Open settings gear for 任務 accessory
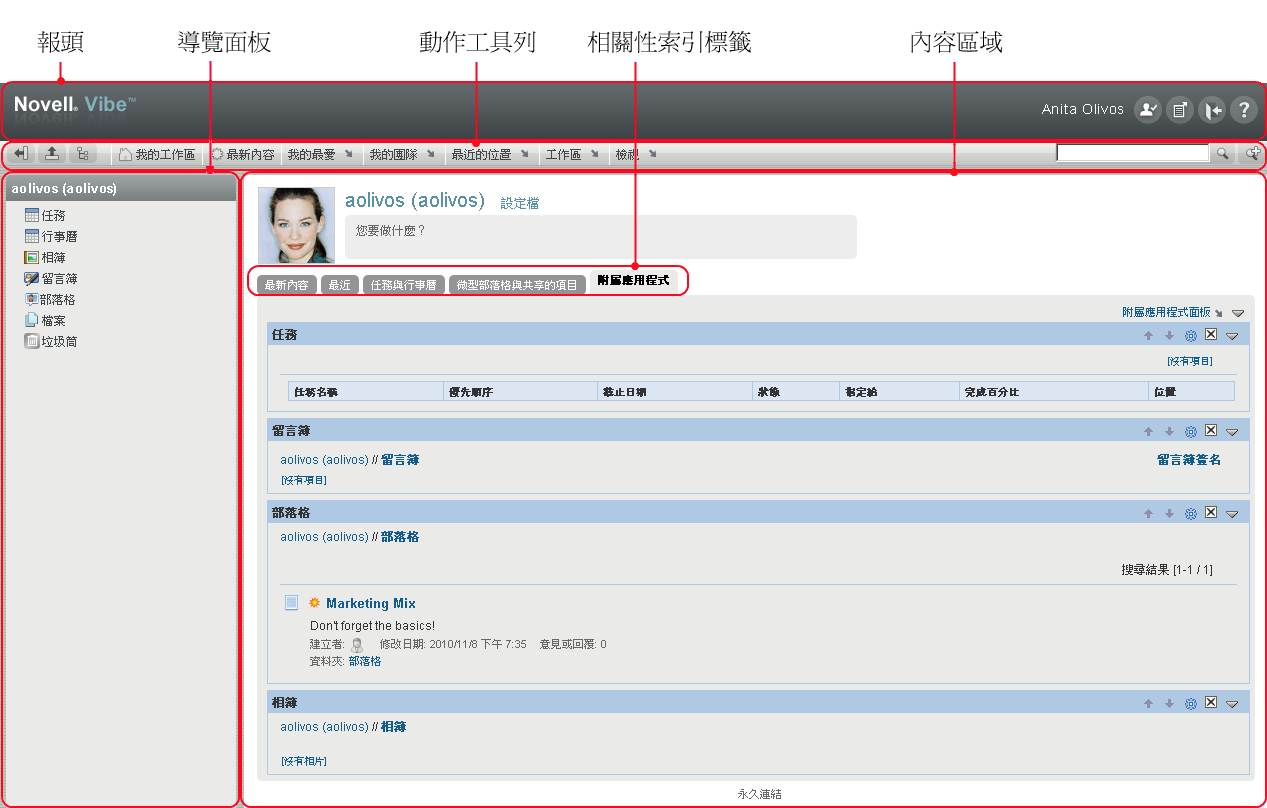 point(1190,336)
